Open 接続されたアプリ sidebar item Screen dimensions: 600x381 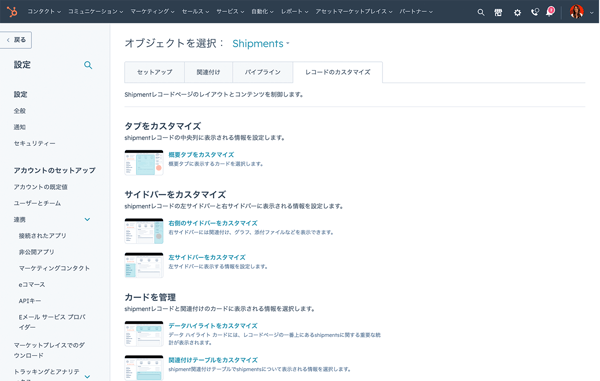pyautogui.click(x=42, y=236)
